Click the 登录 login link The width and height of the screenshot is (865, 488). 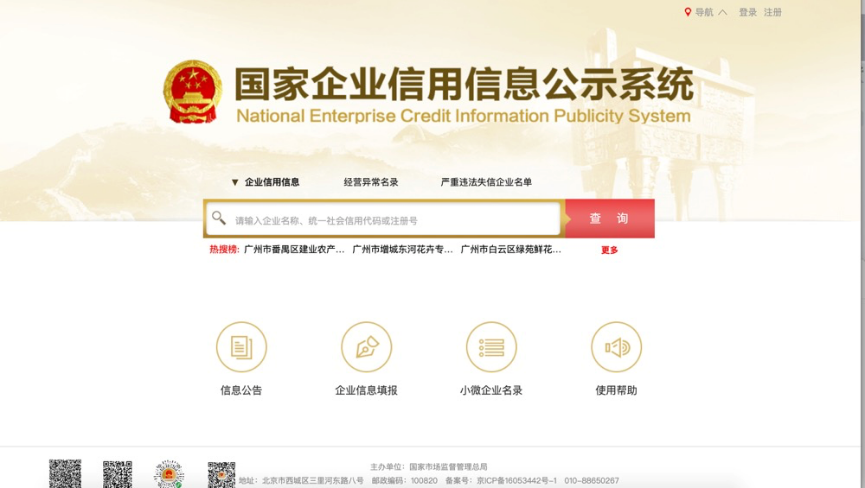point(747,12)
